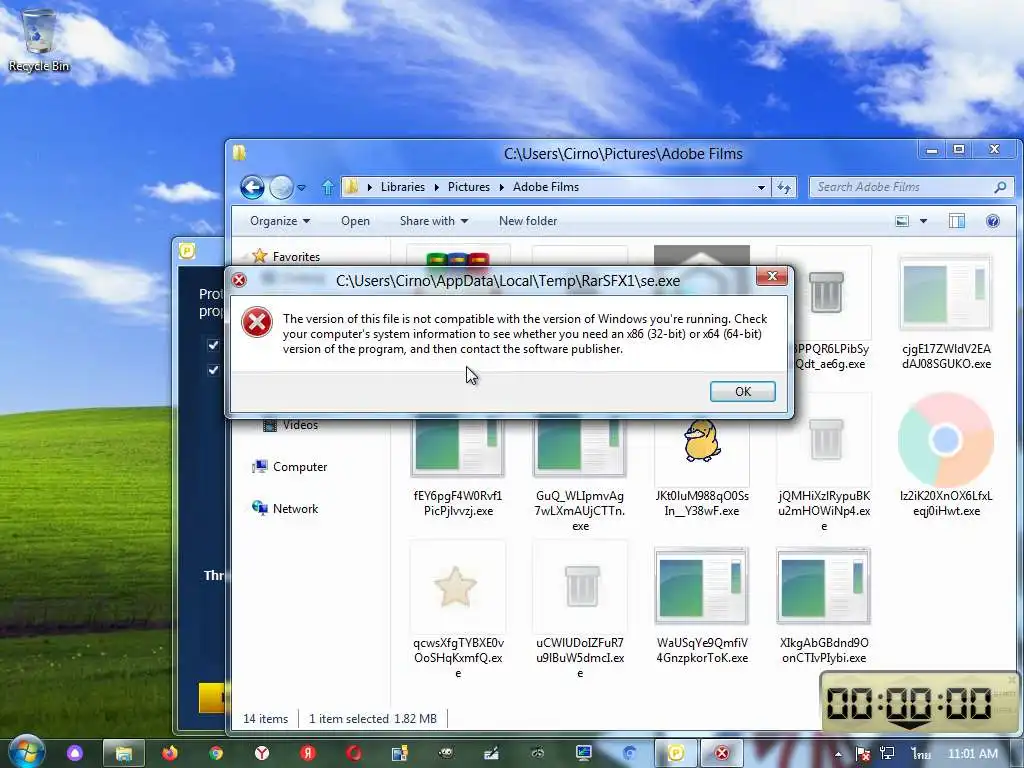Minimize the Adobe Films Explorer window

coord(932,150)
